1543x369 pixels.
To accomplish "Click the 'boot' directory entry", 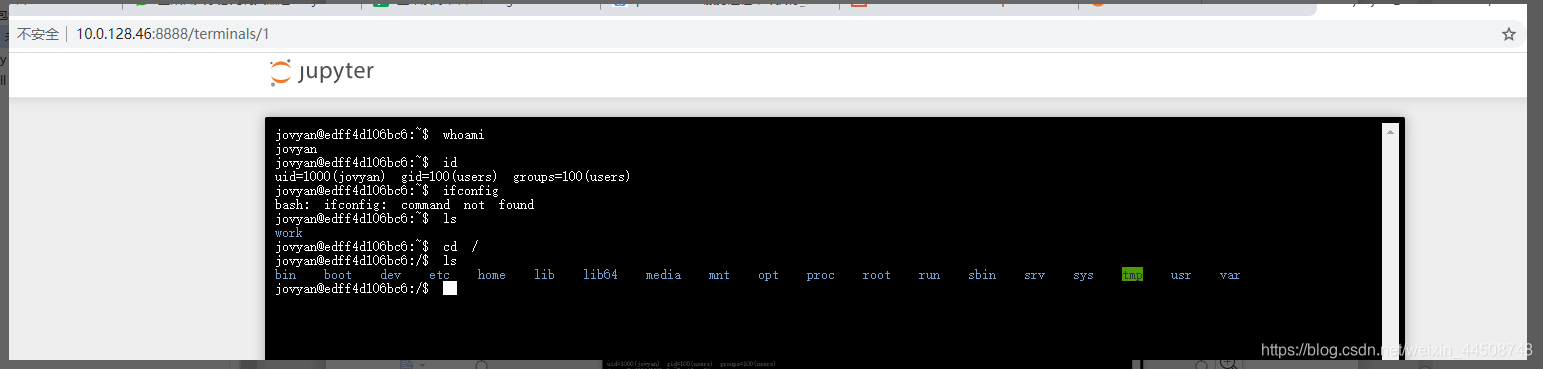I will 338,275.
